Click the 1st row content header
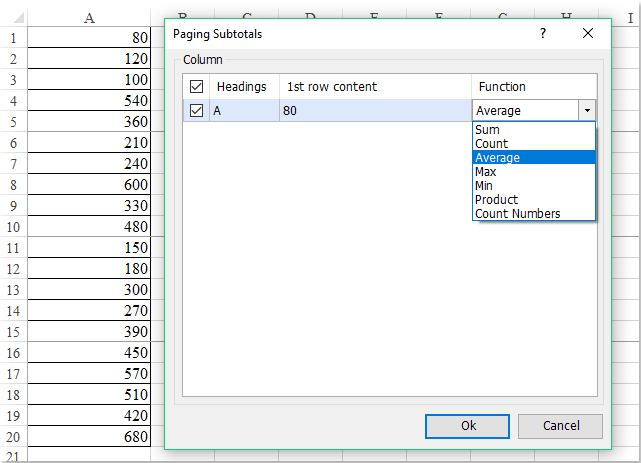Screen dimensions: 641x463 pos(332,87)
